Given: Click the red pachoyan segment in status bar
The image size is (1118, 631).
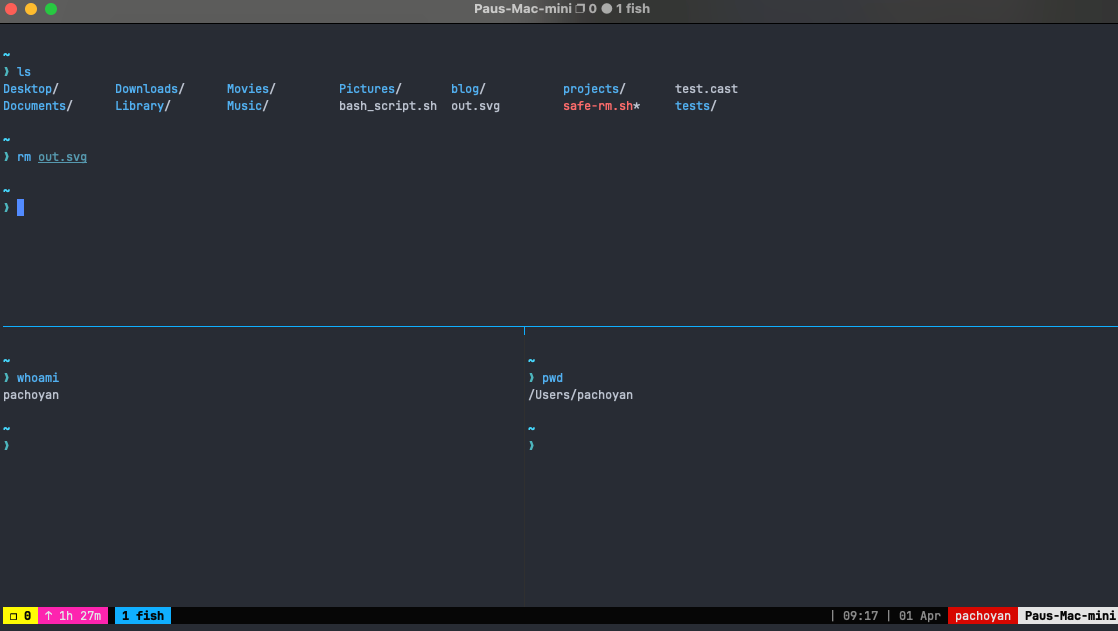Looking at the screenshot, I should [x=982, y=615].
